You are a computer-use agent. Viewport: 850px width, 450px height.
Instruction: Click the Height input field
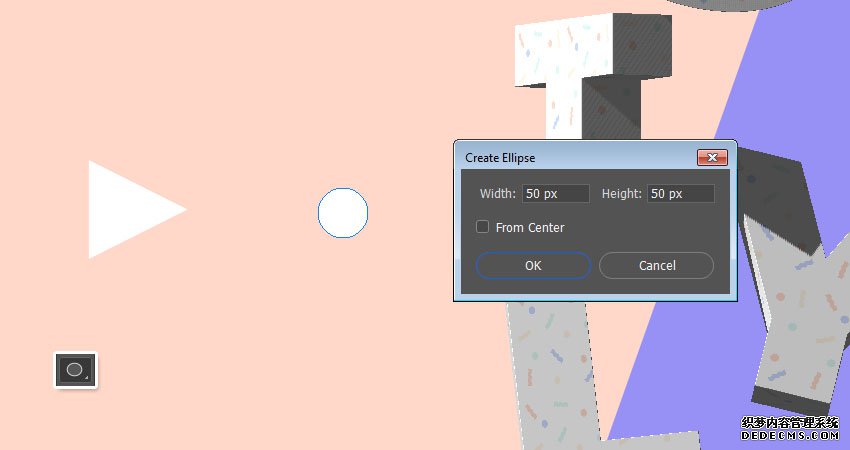point(681,194)
